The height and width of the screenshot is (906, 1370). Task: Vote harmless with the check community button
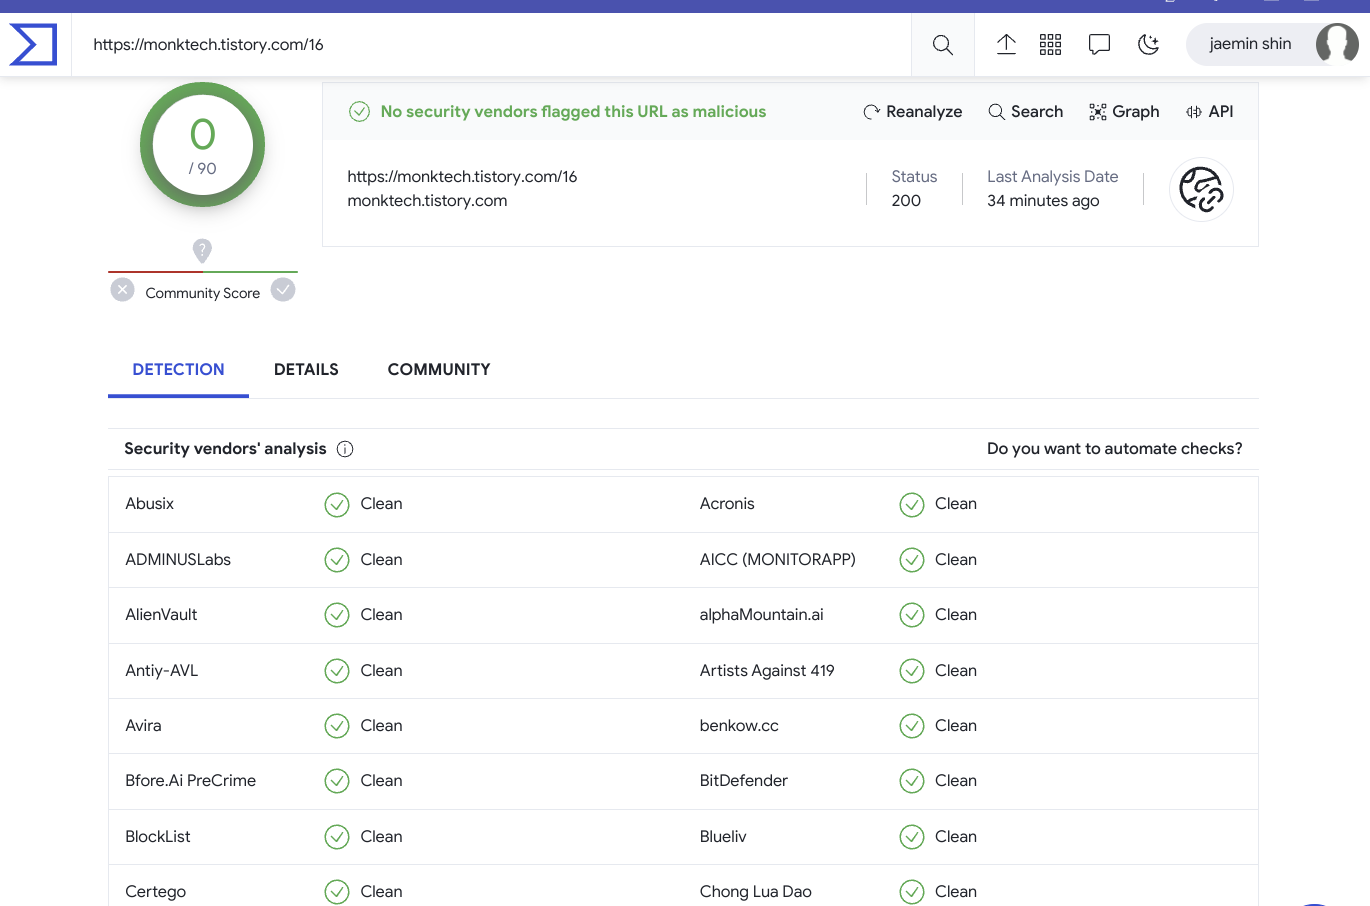pyautogui.click(x=283, y=290)
